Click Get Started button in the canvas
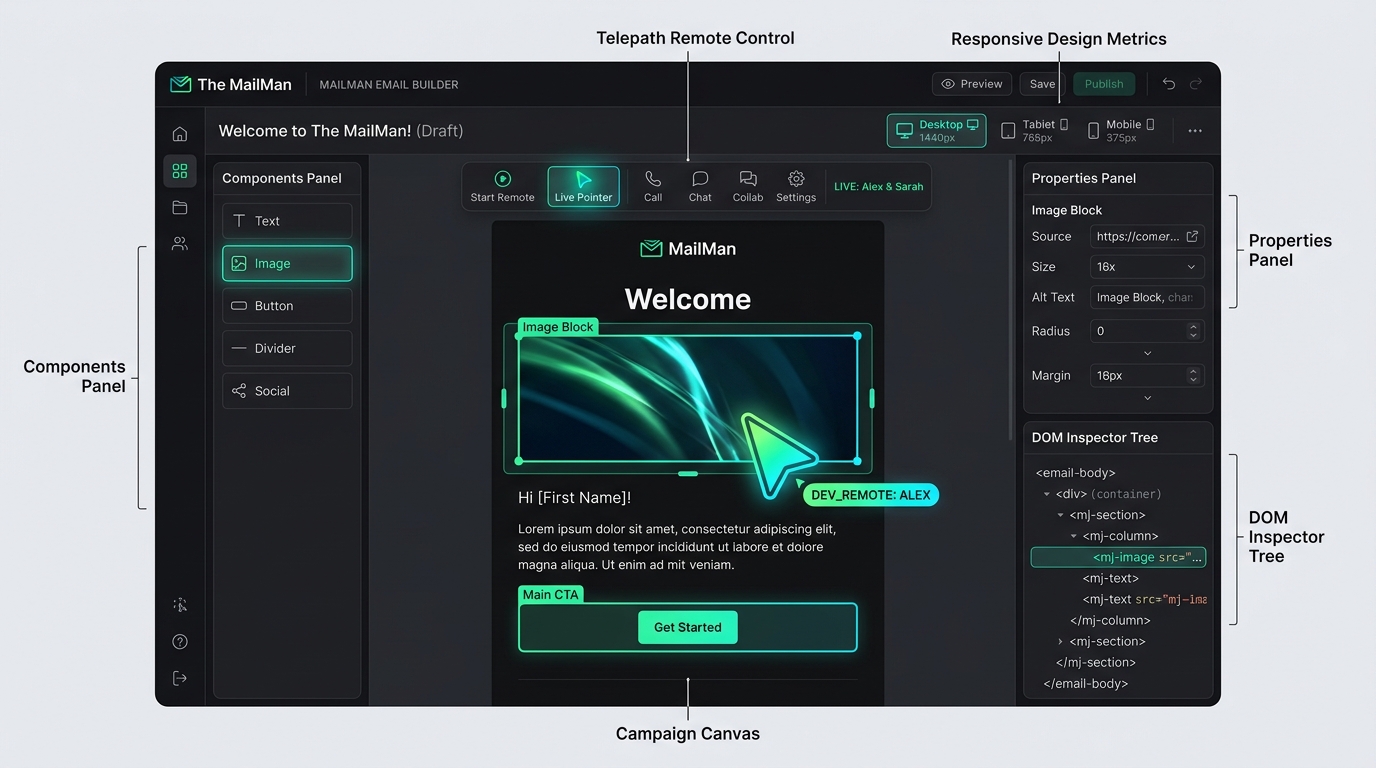Viewport: 1376px width, 768px height. (x=688, y=627)
